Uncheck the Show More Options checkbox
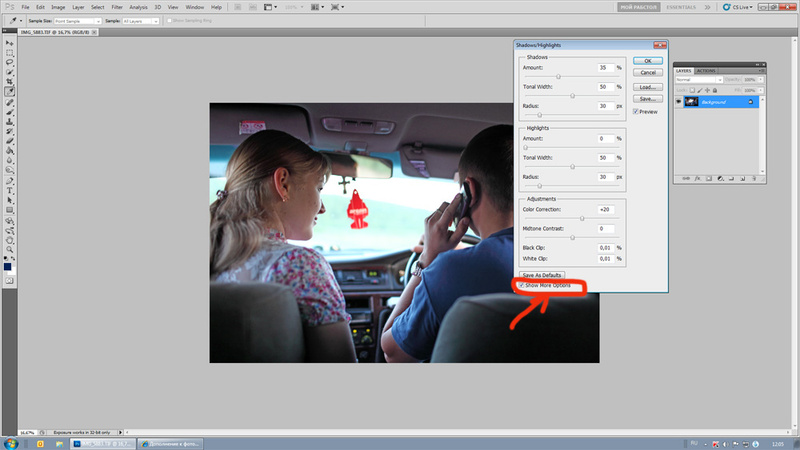Screen dimensions: 800x450 (x=522, y=285)
